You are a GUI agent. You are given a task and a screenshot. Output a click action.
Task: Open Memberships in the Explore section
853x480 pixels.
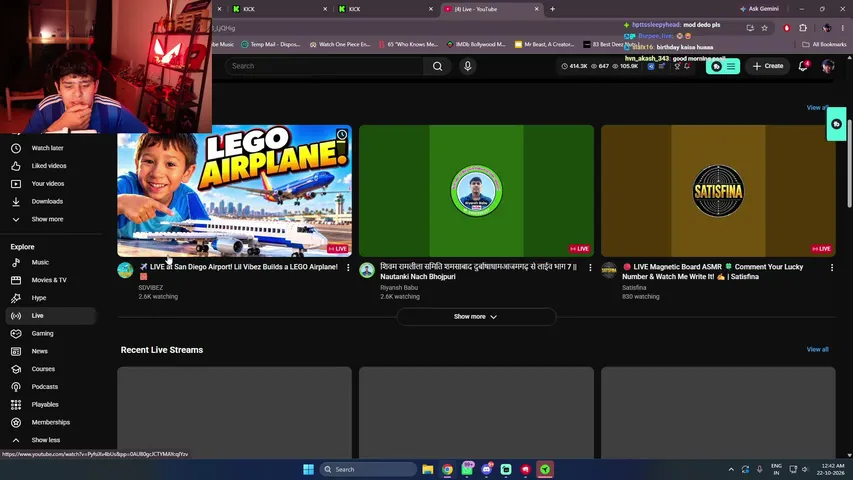click(x=51, y=422)
